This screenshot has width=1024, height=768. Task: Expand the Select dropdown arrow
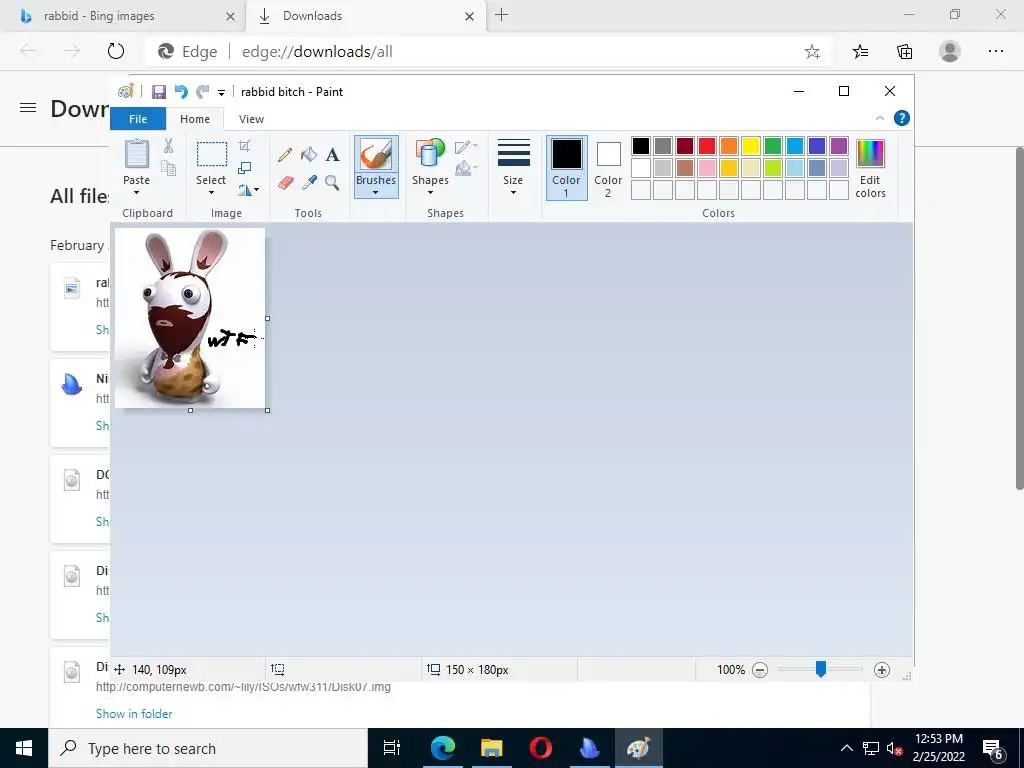click(211, 193)
